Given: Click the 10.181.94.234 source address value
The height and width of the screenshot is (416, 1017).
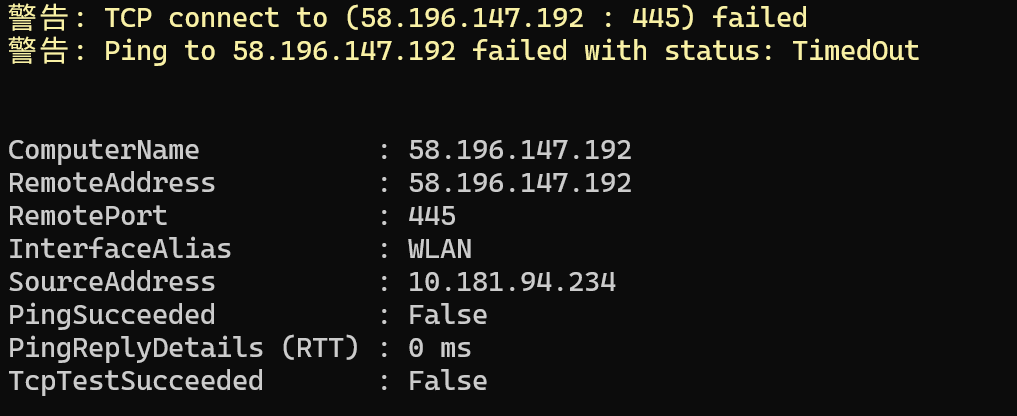Looking at the screenshot, I should 512,282.
